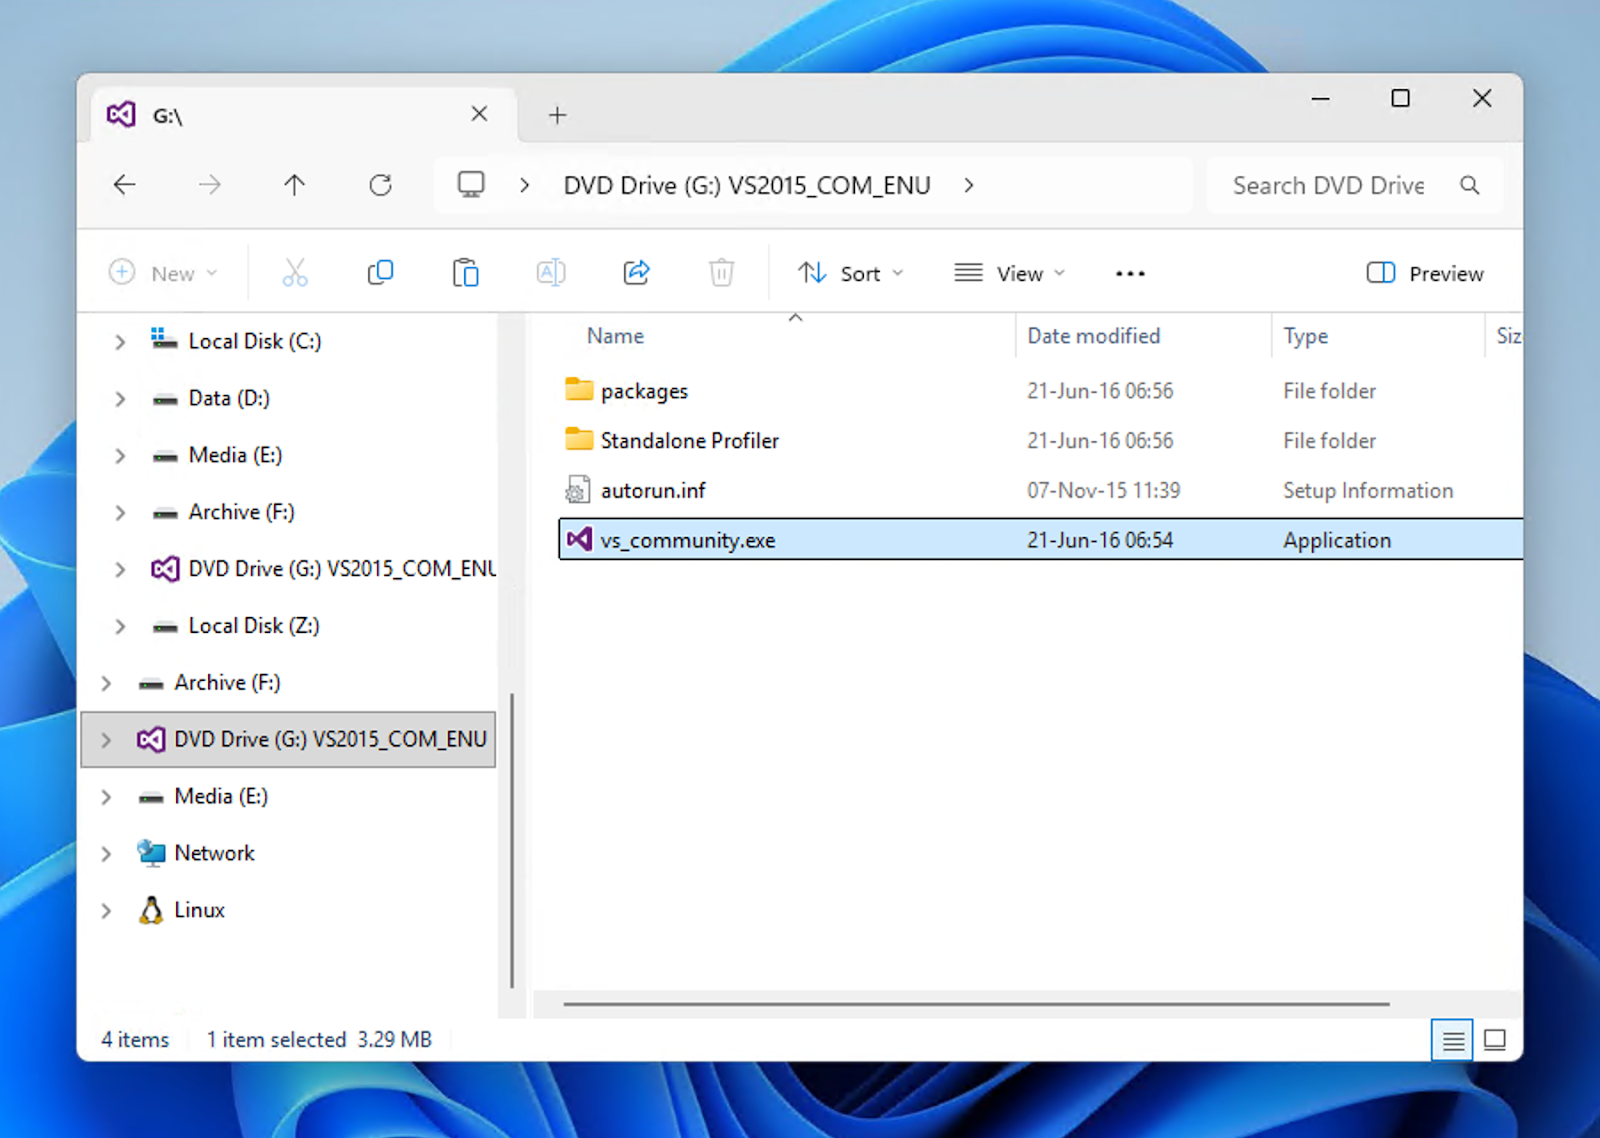Select Local Disk (C:) in sidebar

tap(254, 341)
